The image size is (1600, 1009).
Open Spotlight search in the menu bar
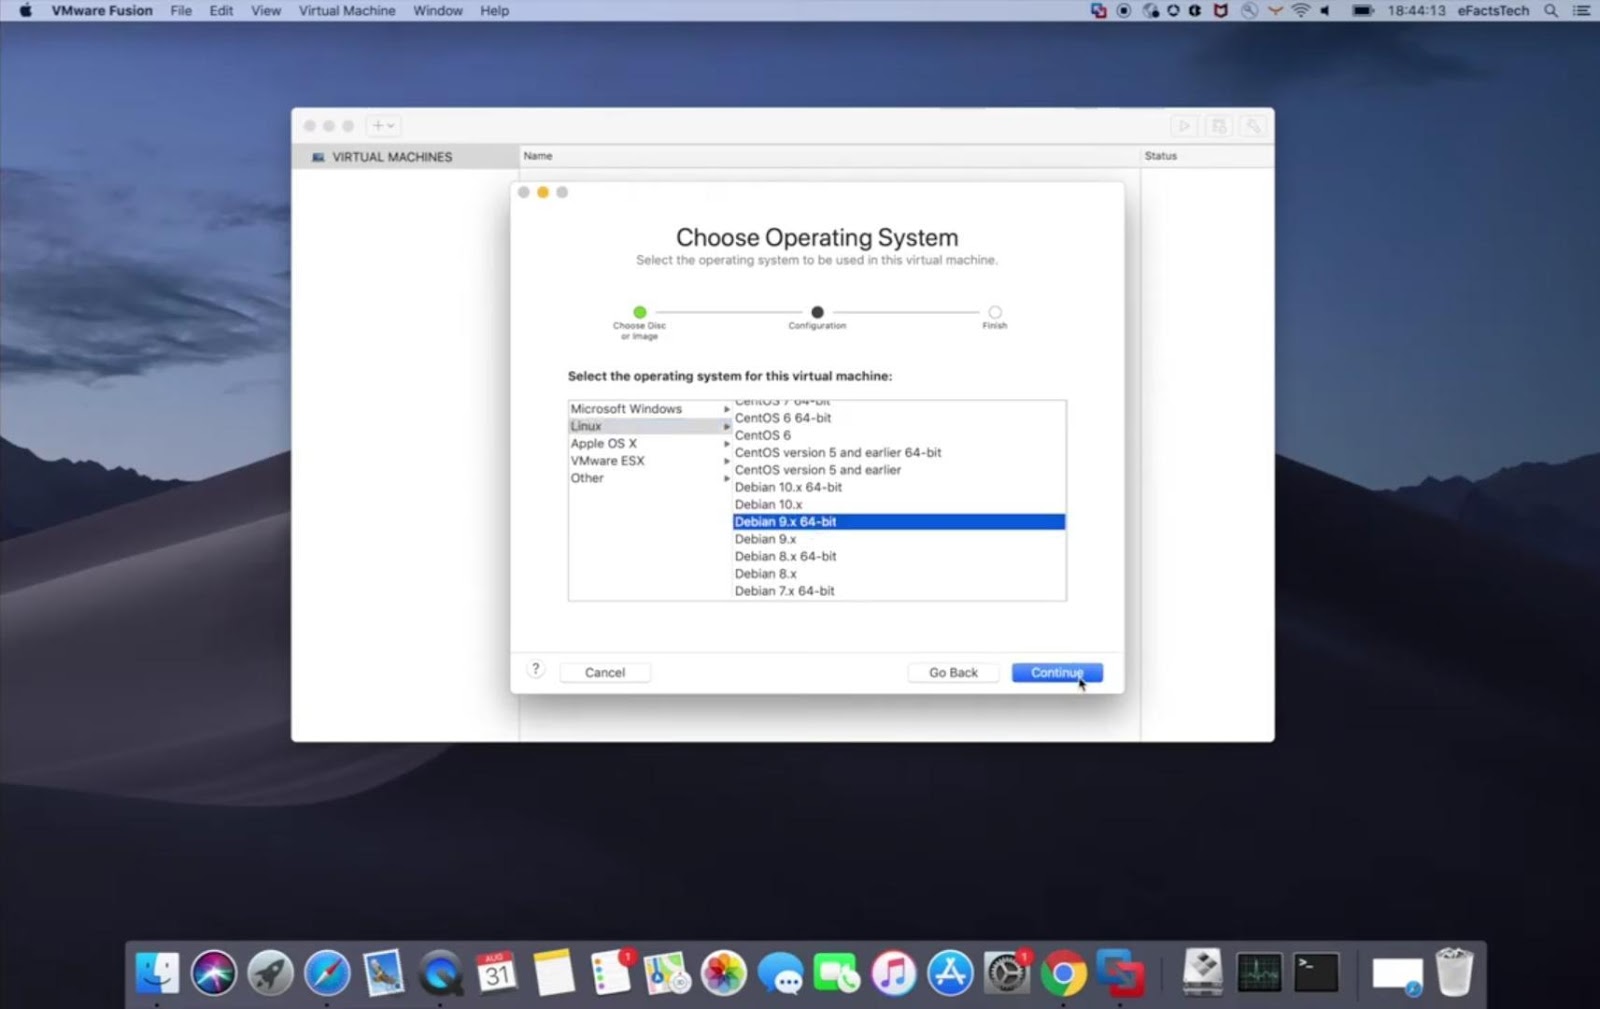point(1551,11)
